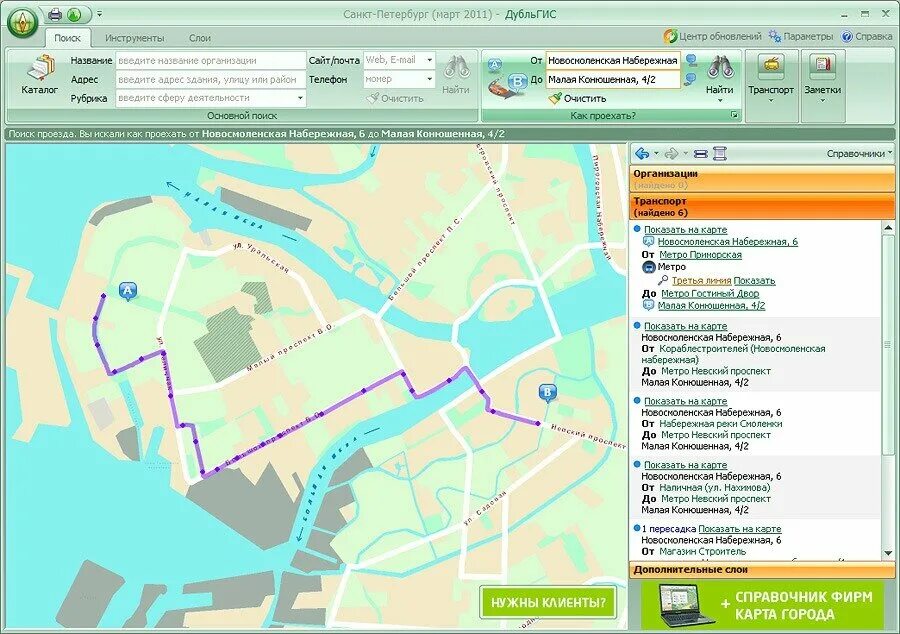
Task: Click scroll down arrow of results list
Action: coord(888,554)
